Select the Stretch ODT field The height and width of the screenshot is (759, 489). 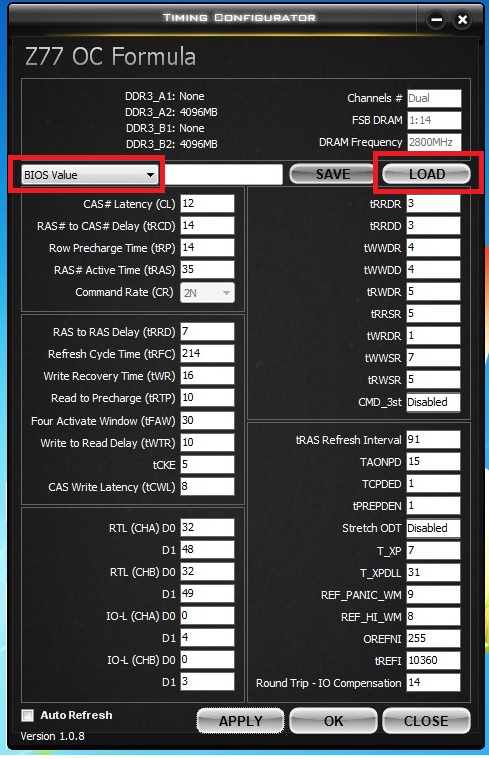[433, 528]
